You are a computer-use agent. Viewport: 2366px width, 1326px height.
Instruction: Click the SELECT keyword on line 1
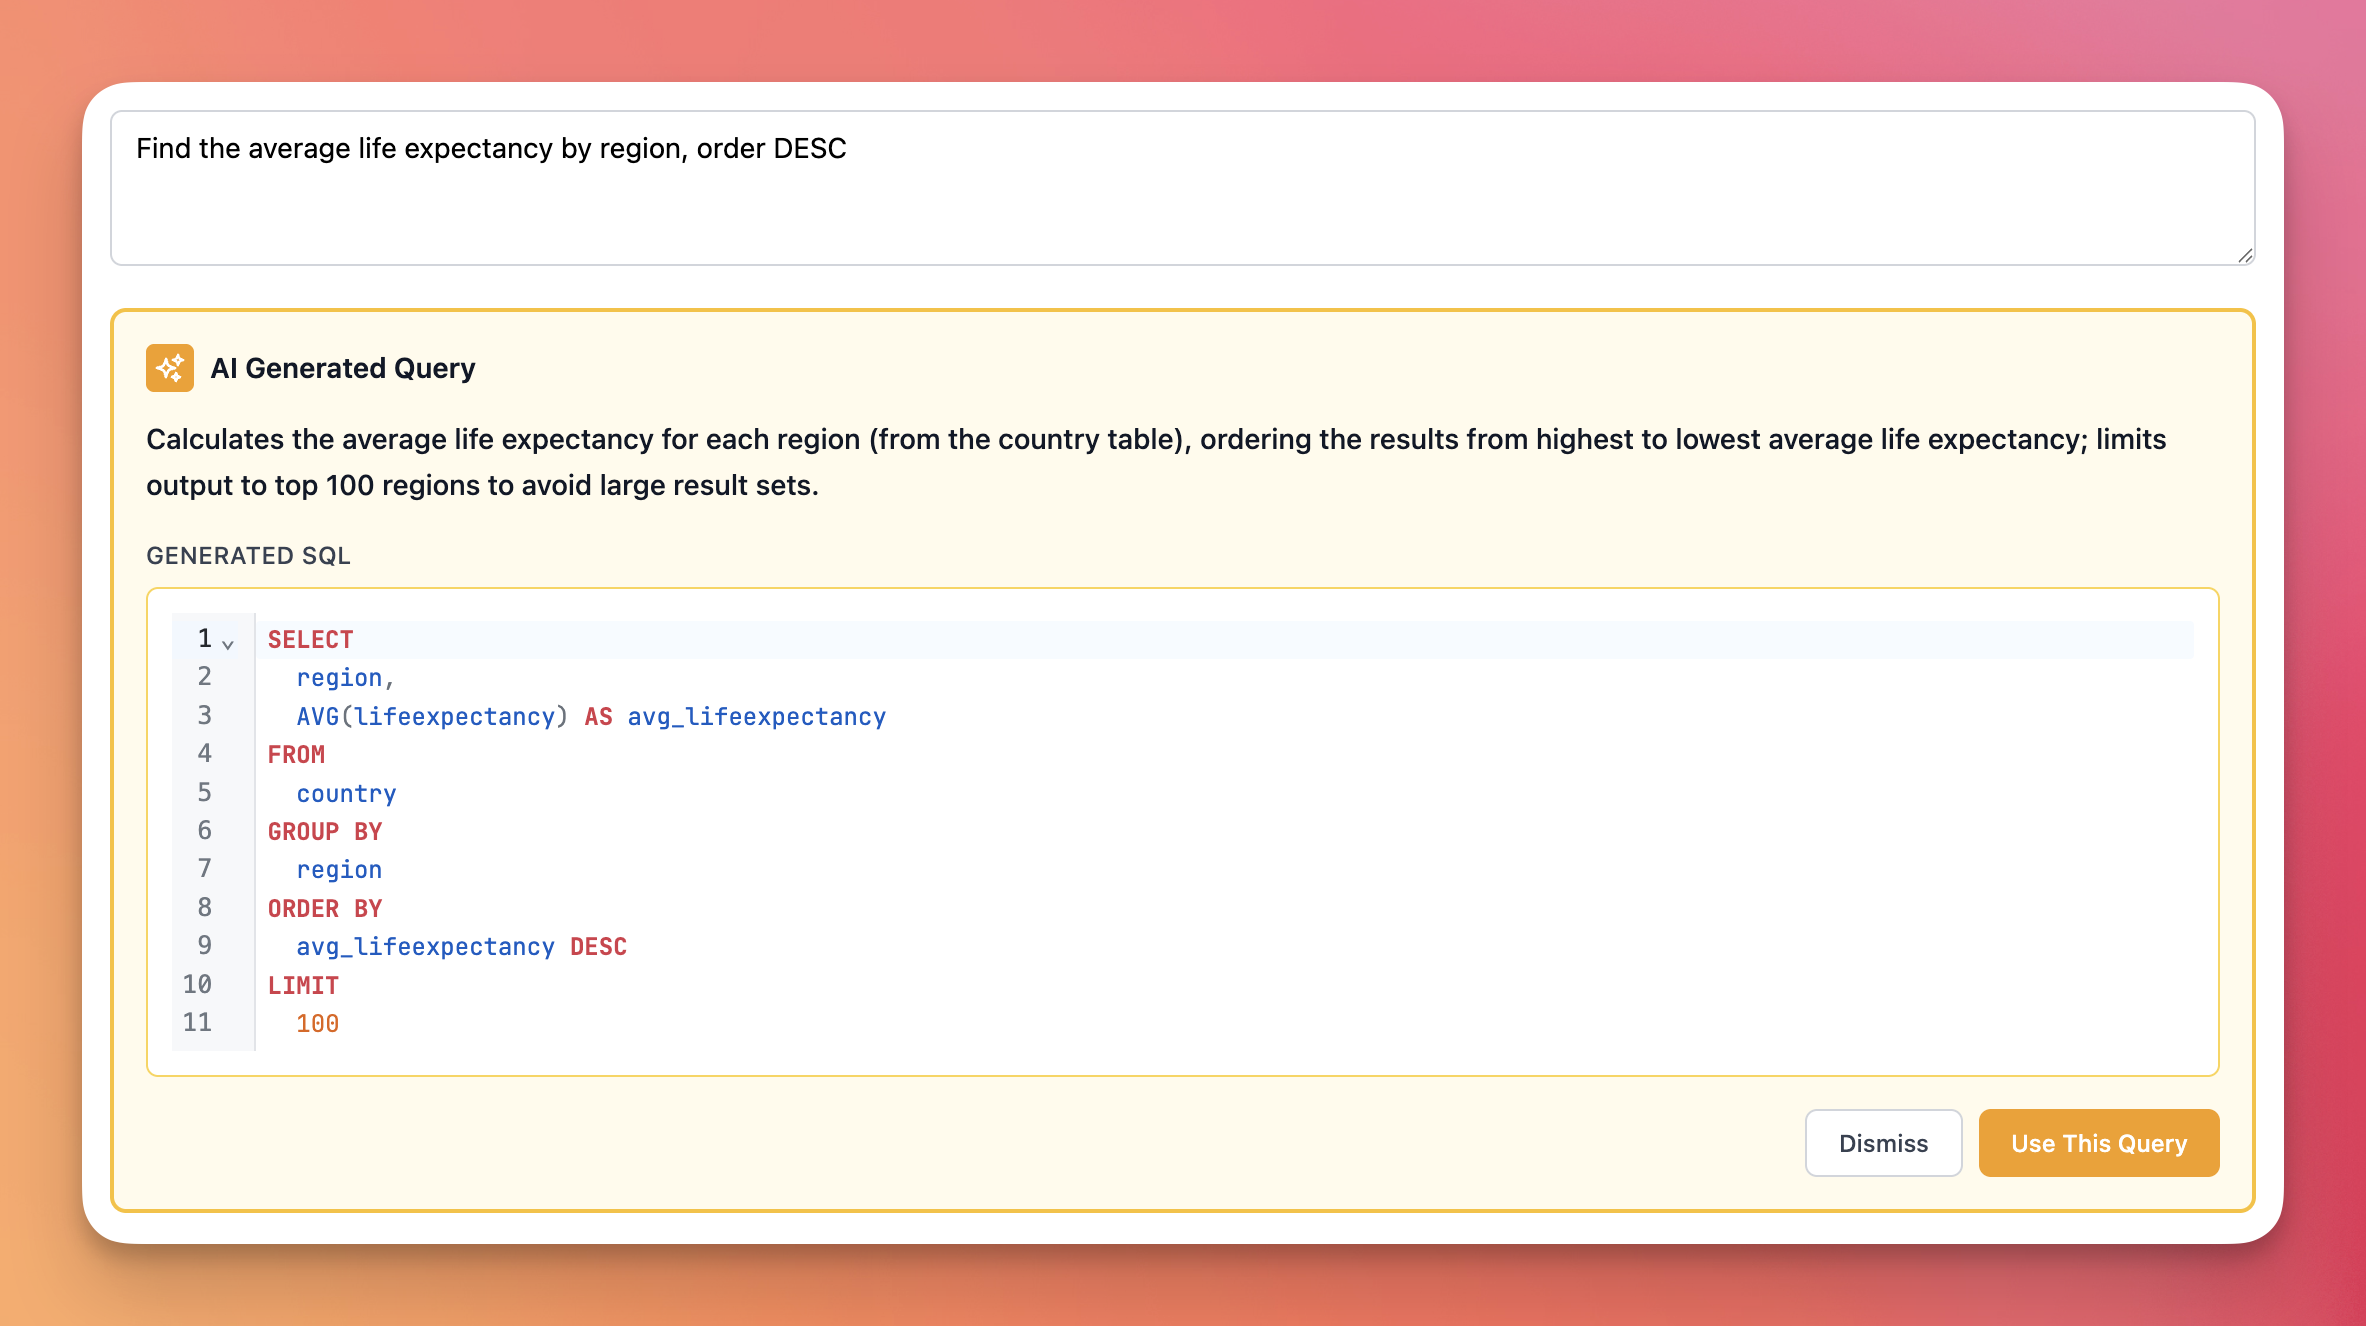[310, 640]
